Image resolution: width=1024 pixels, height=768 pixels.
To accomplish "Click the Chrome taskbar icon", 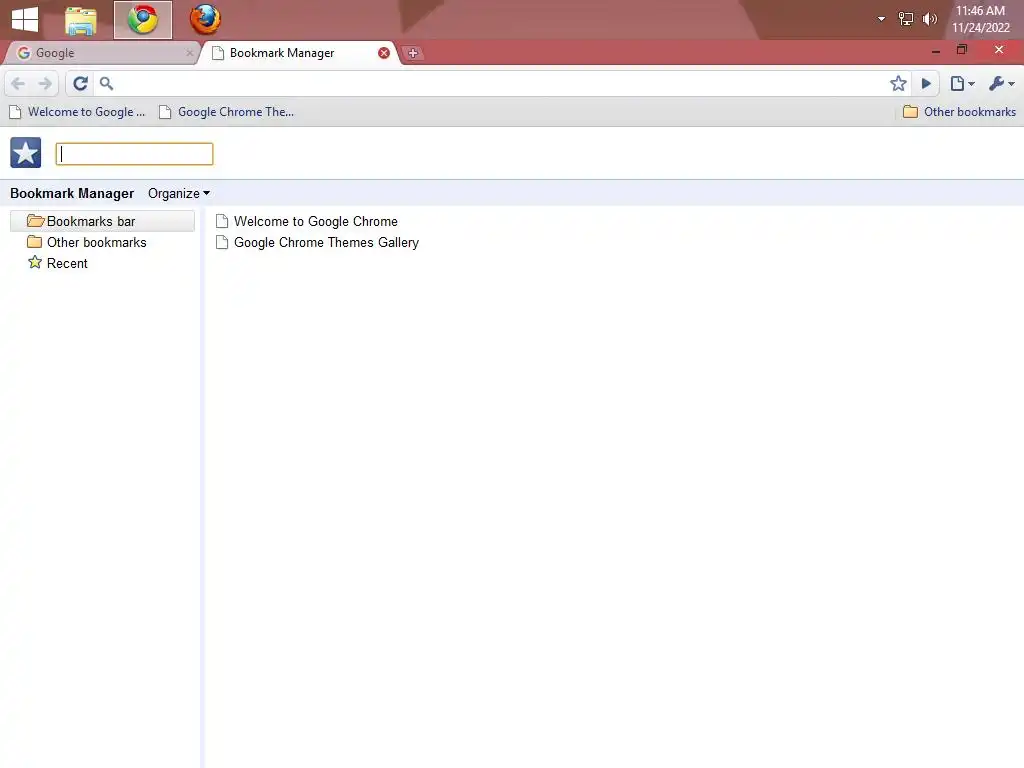I will 143,20.
